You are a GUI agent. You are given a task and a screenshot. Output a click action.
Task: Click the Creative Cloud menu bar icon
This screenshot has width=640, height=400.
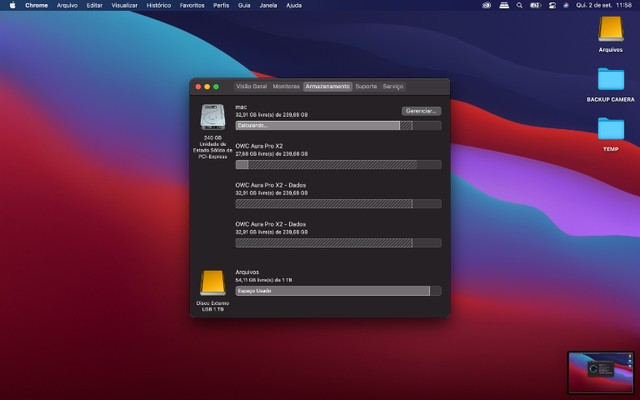(x=486, y=5)
